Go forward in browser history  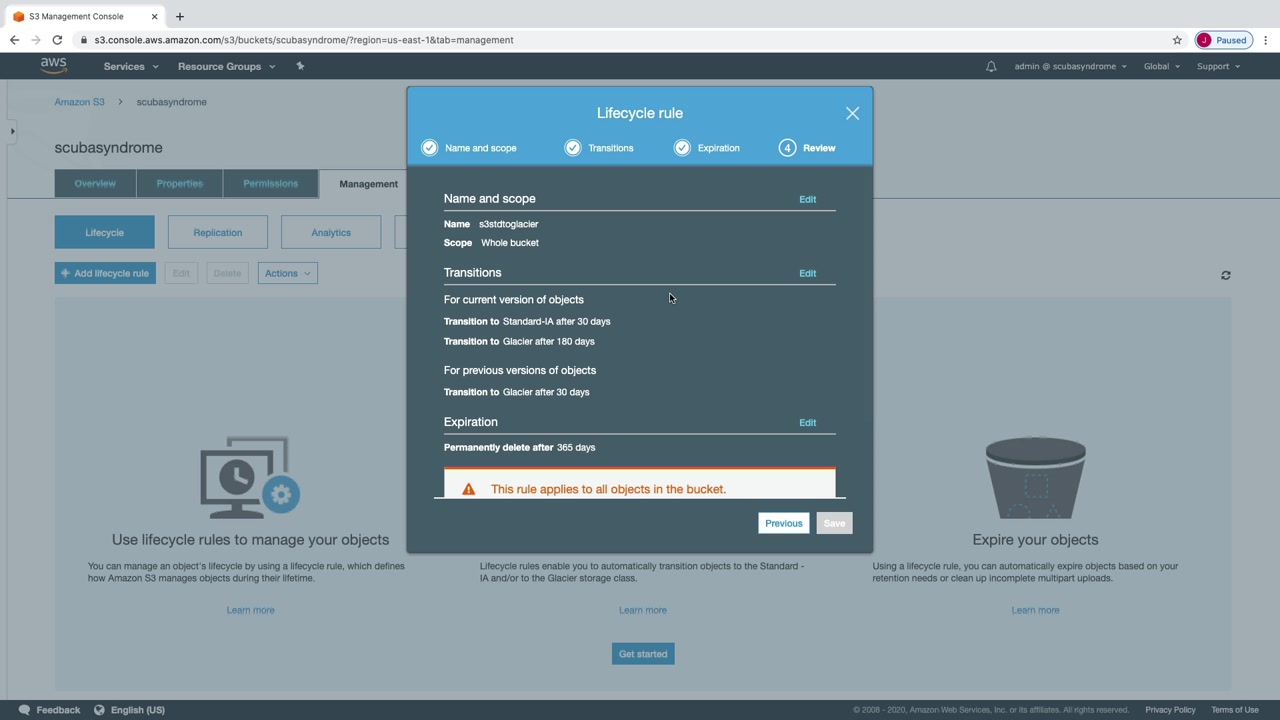point(36,40)
